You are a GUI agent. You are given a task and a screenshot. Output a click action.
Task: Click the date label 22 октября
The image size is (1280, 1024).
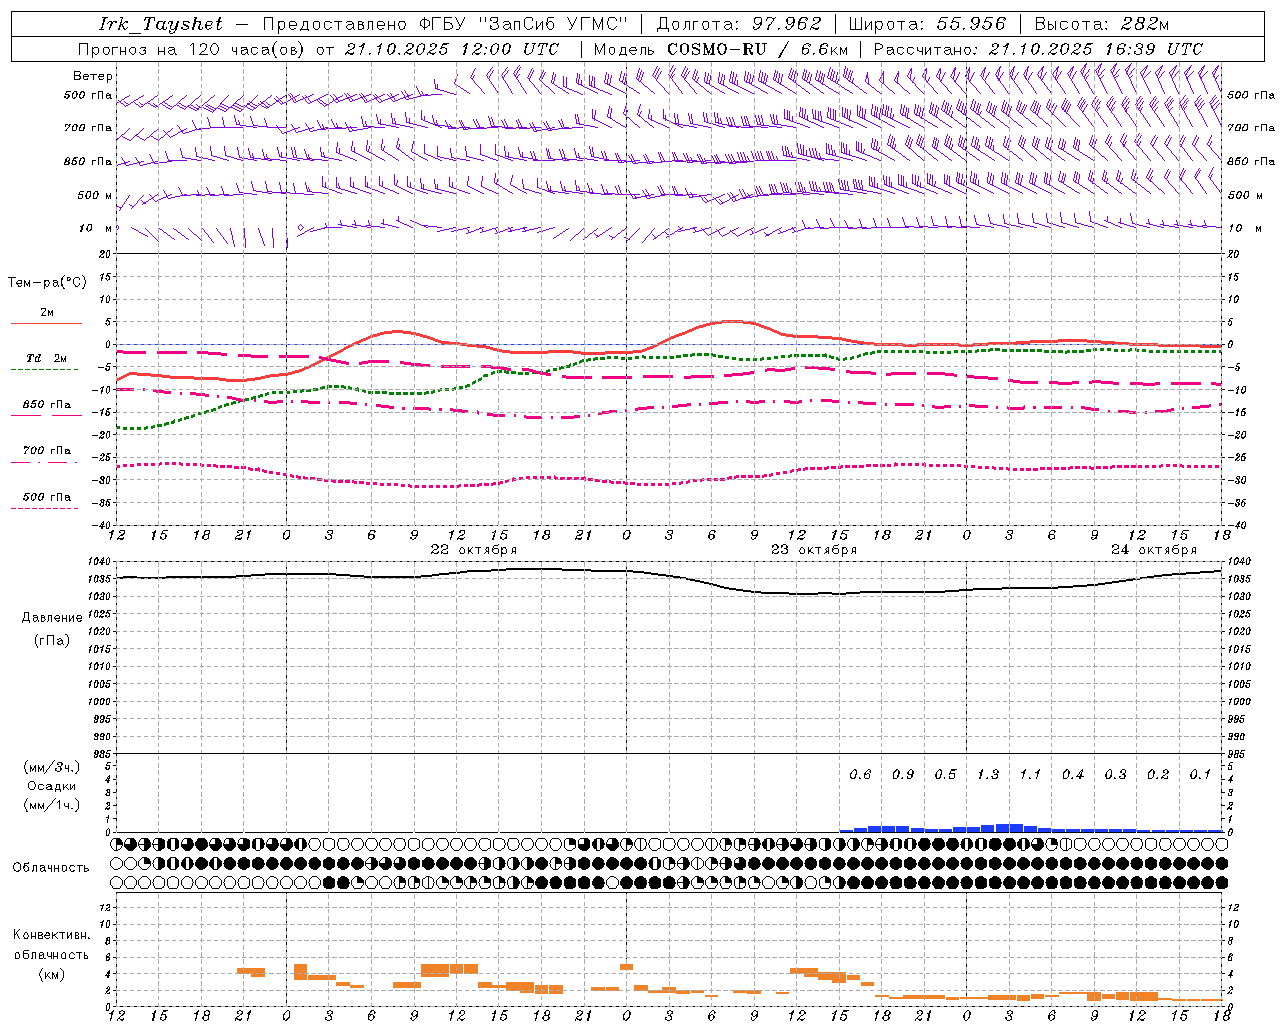pyautogui.click(x=474, y=550)
